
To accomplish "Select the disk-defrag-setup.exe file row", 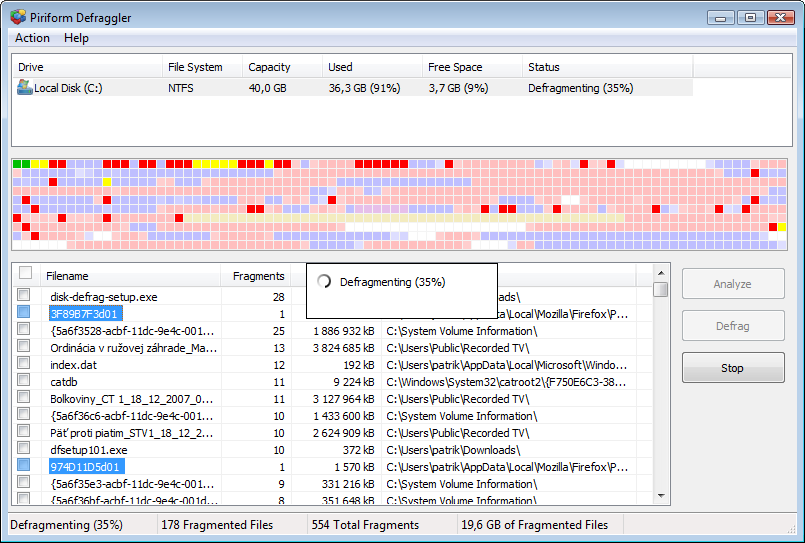I will click(x=334, y=297).
